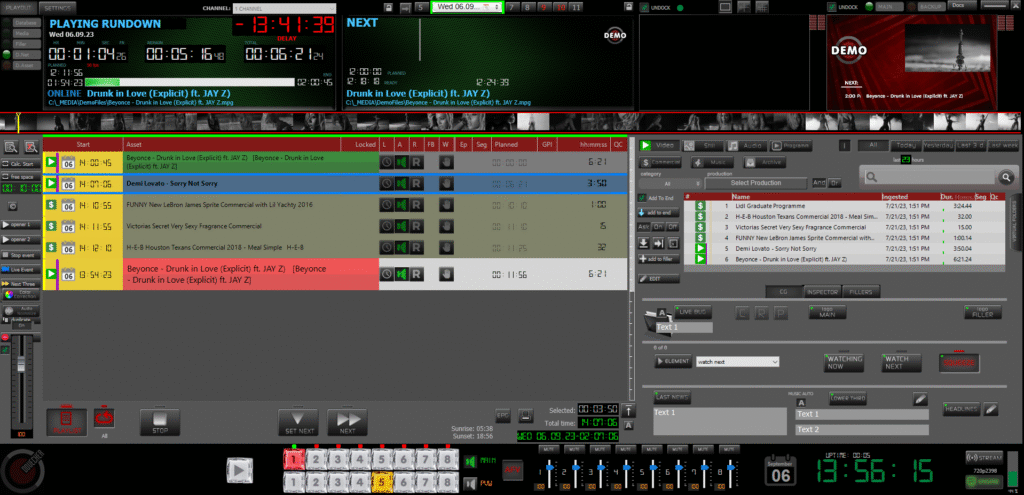Open the calendar date icon showing 06
Screen dimensions: 1024x495
[x=782, y=471]
